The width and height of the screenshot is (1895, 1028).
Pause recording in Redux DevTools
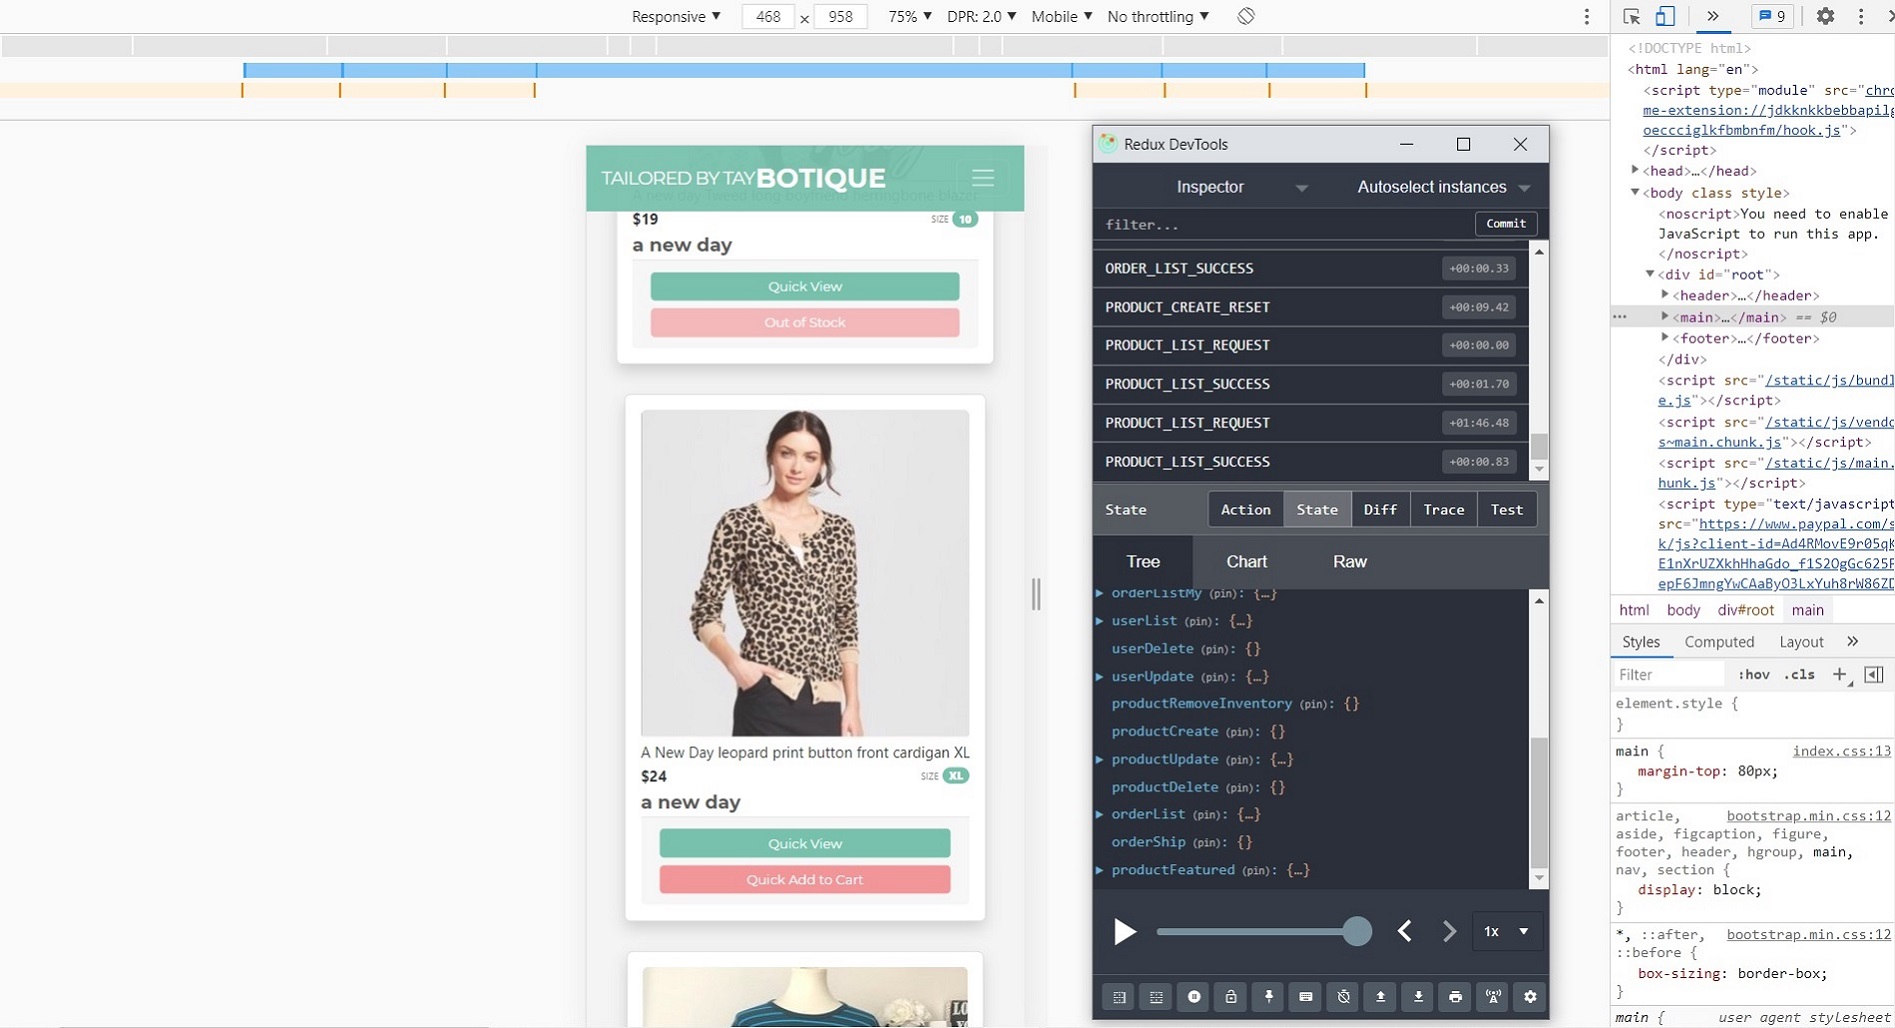[1194, 997]
